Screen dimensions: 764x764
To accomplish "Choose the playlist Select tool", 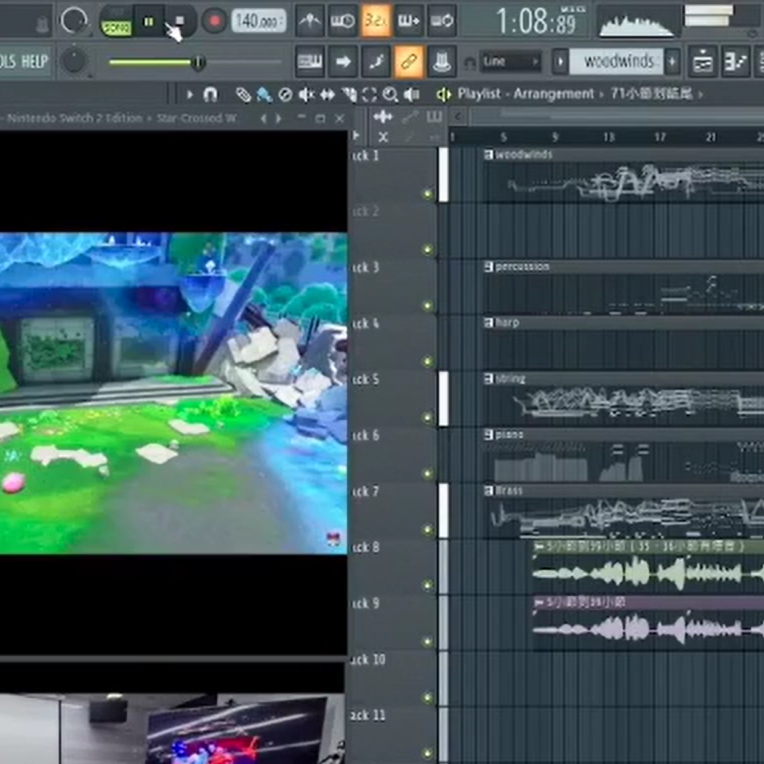I will tap(369, 95).
